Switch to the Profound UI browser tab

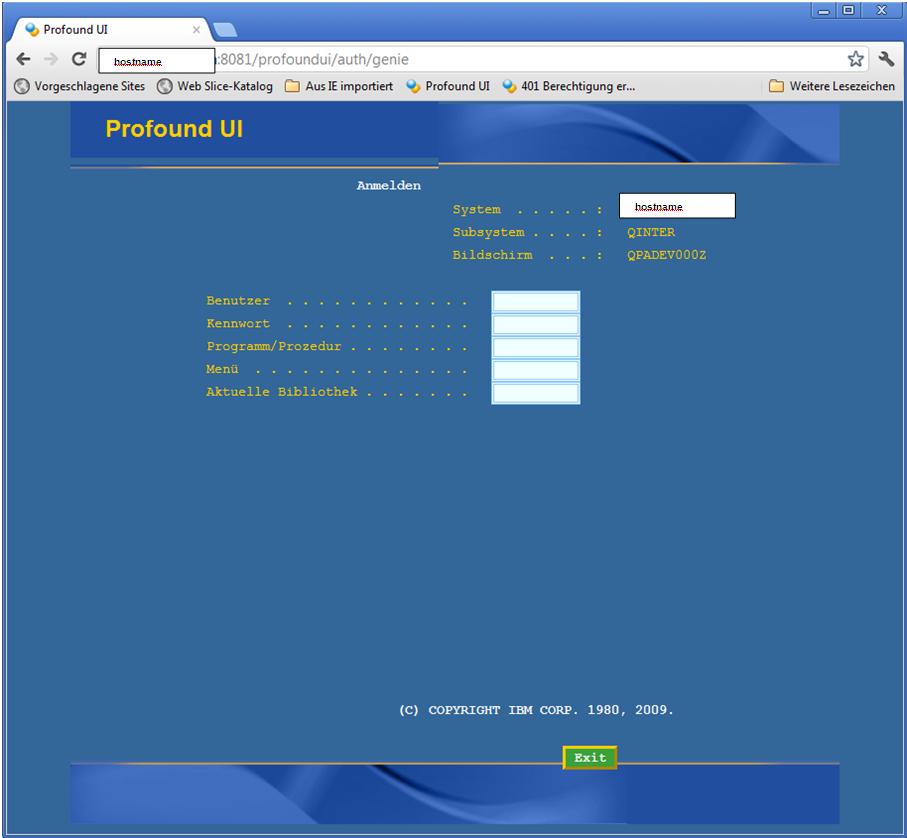(x=110, y=29)
